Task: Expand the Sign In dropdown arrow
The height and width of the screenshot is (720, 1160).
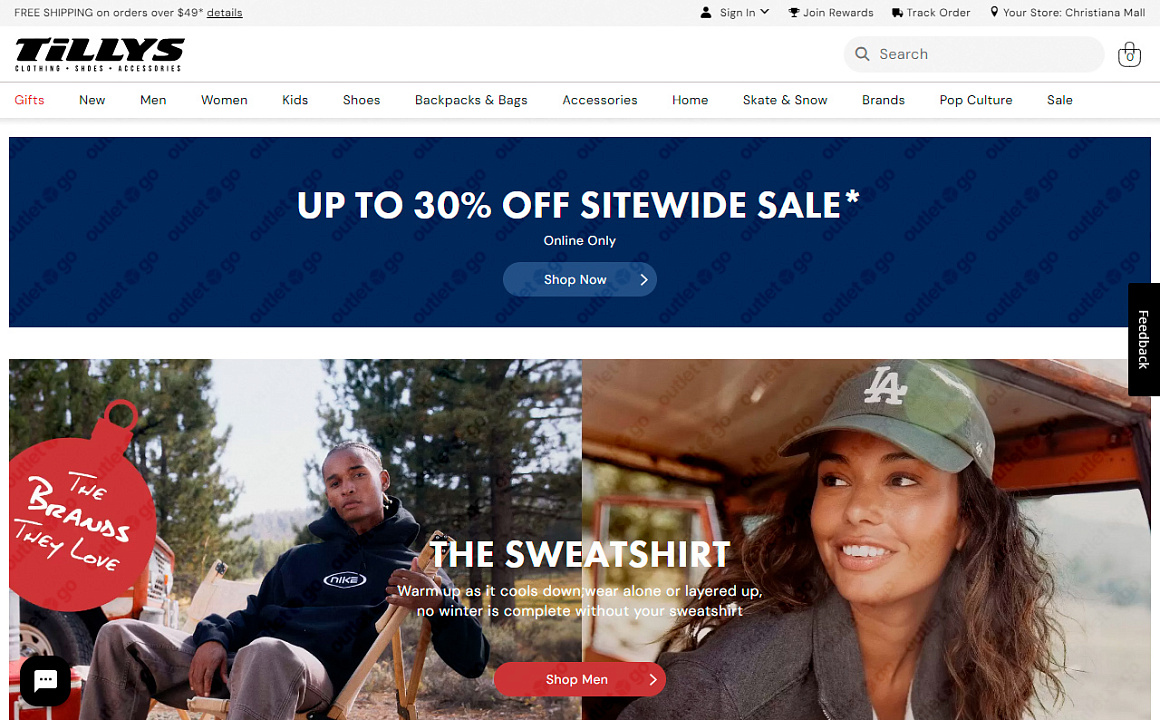Action: pos(765,12)
